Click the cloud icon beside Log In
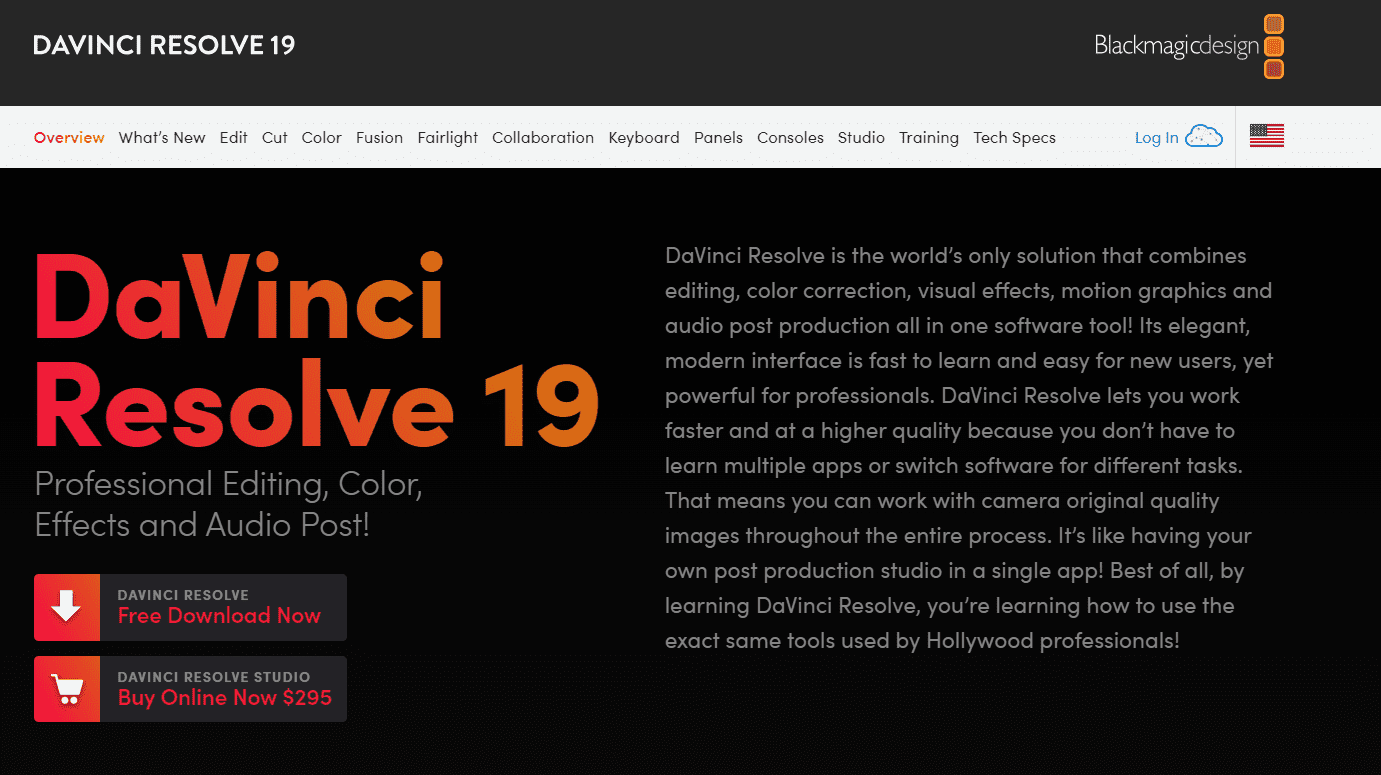 (1204, 137)
